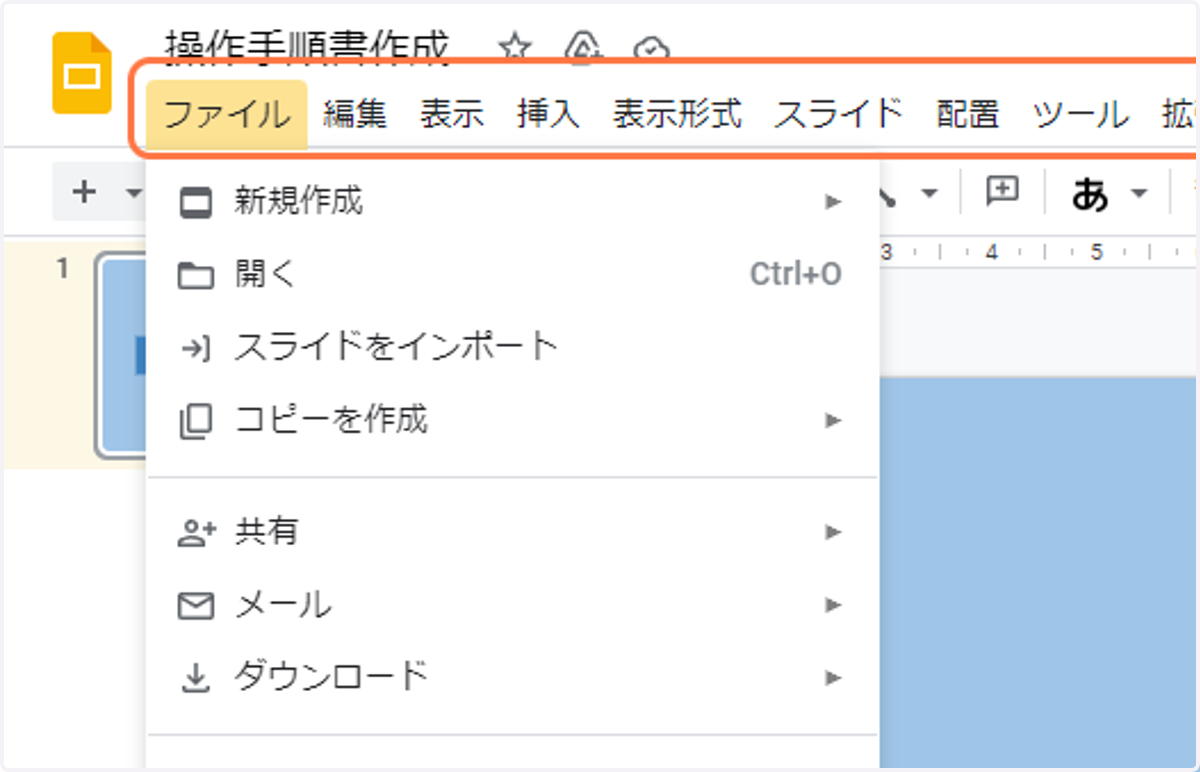Click the 操作手順書作成 document title
Image resolution: width=1200 pixels, height=772 pixels.
[x=307, y=48]
